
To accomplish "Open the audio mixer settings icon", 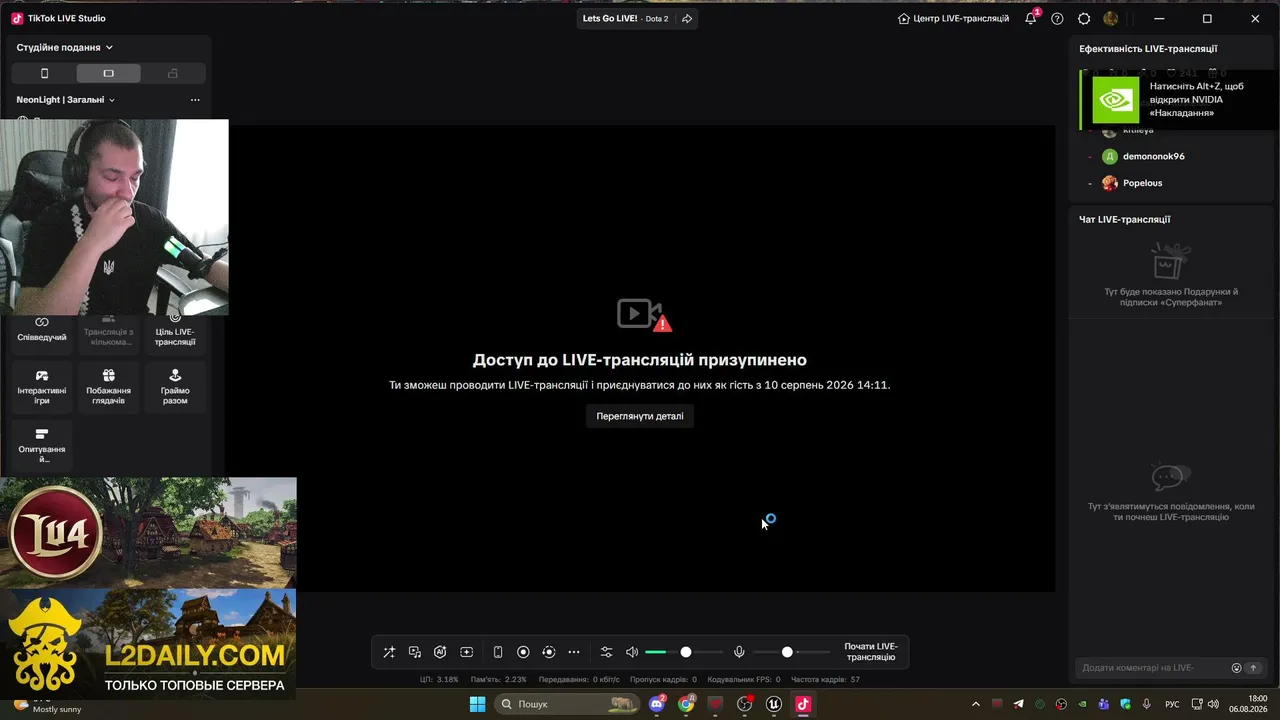I will tap(606, 652).
